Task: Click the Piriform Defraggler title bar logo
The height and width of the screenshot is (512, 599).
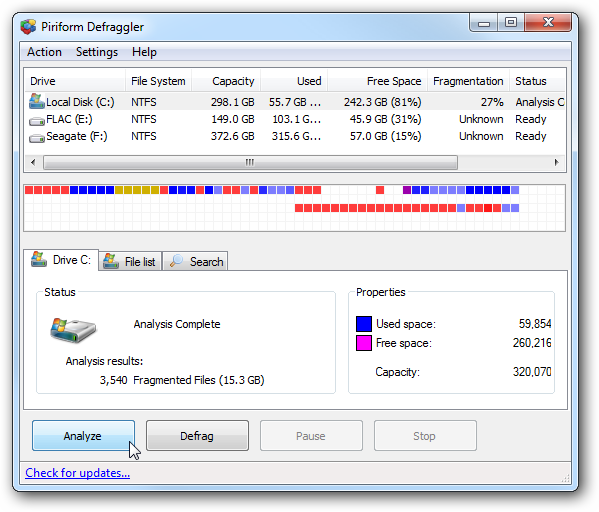Action: tap(28, 27)
